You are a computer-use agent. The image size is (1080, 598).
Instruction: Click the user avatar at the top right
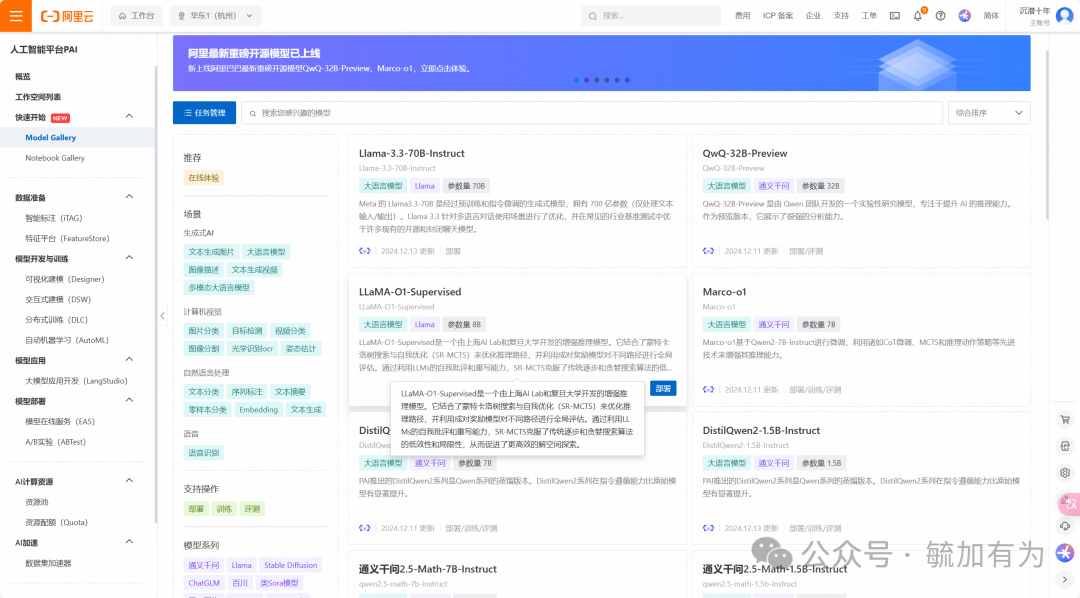point(1065,16)
